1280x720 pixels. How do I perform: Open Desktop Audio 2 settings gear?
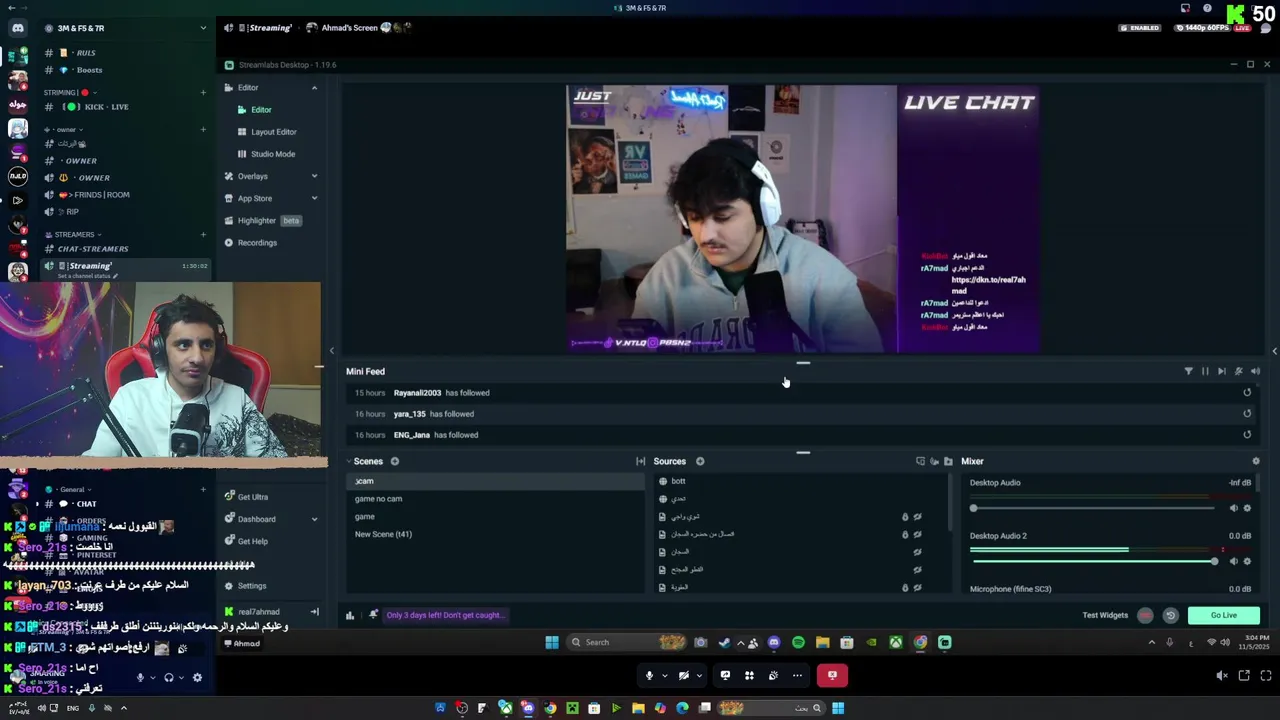pos(1246,561)
